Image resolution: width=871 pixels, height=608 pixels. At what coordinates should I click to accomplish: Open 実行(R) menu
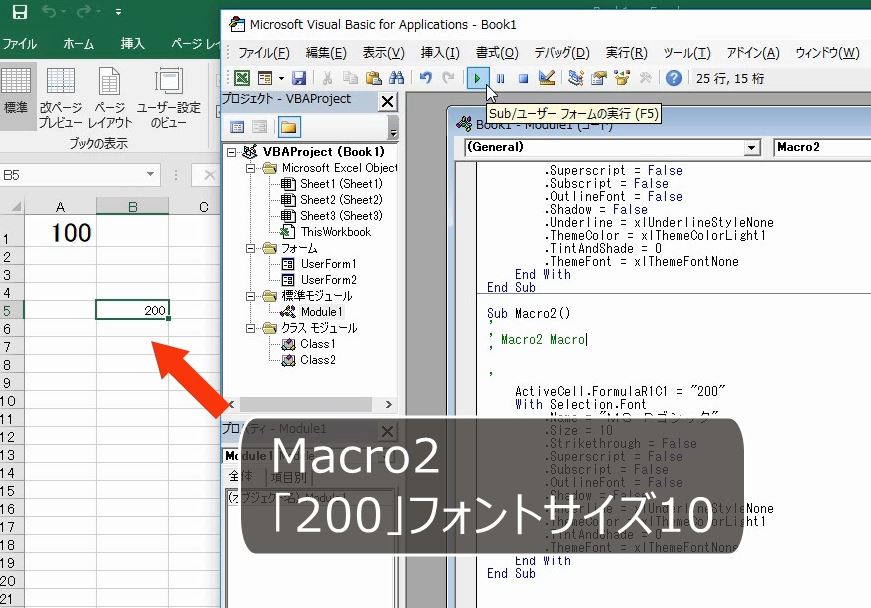click(x=627, y=53)
